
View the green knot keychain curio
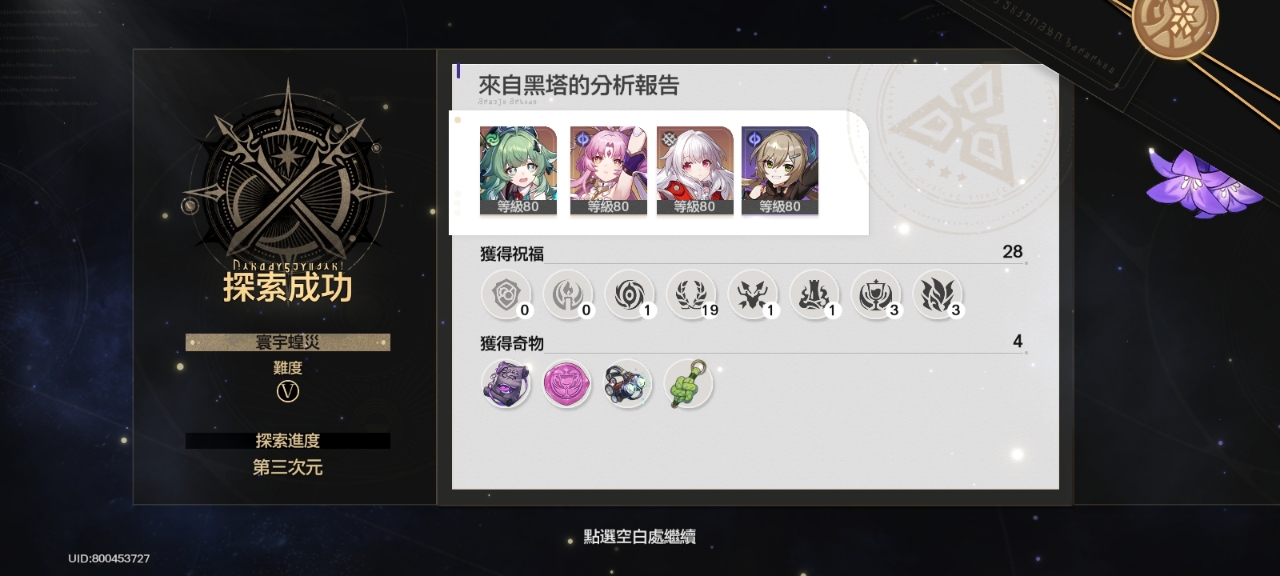(688, 384)
